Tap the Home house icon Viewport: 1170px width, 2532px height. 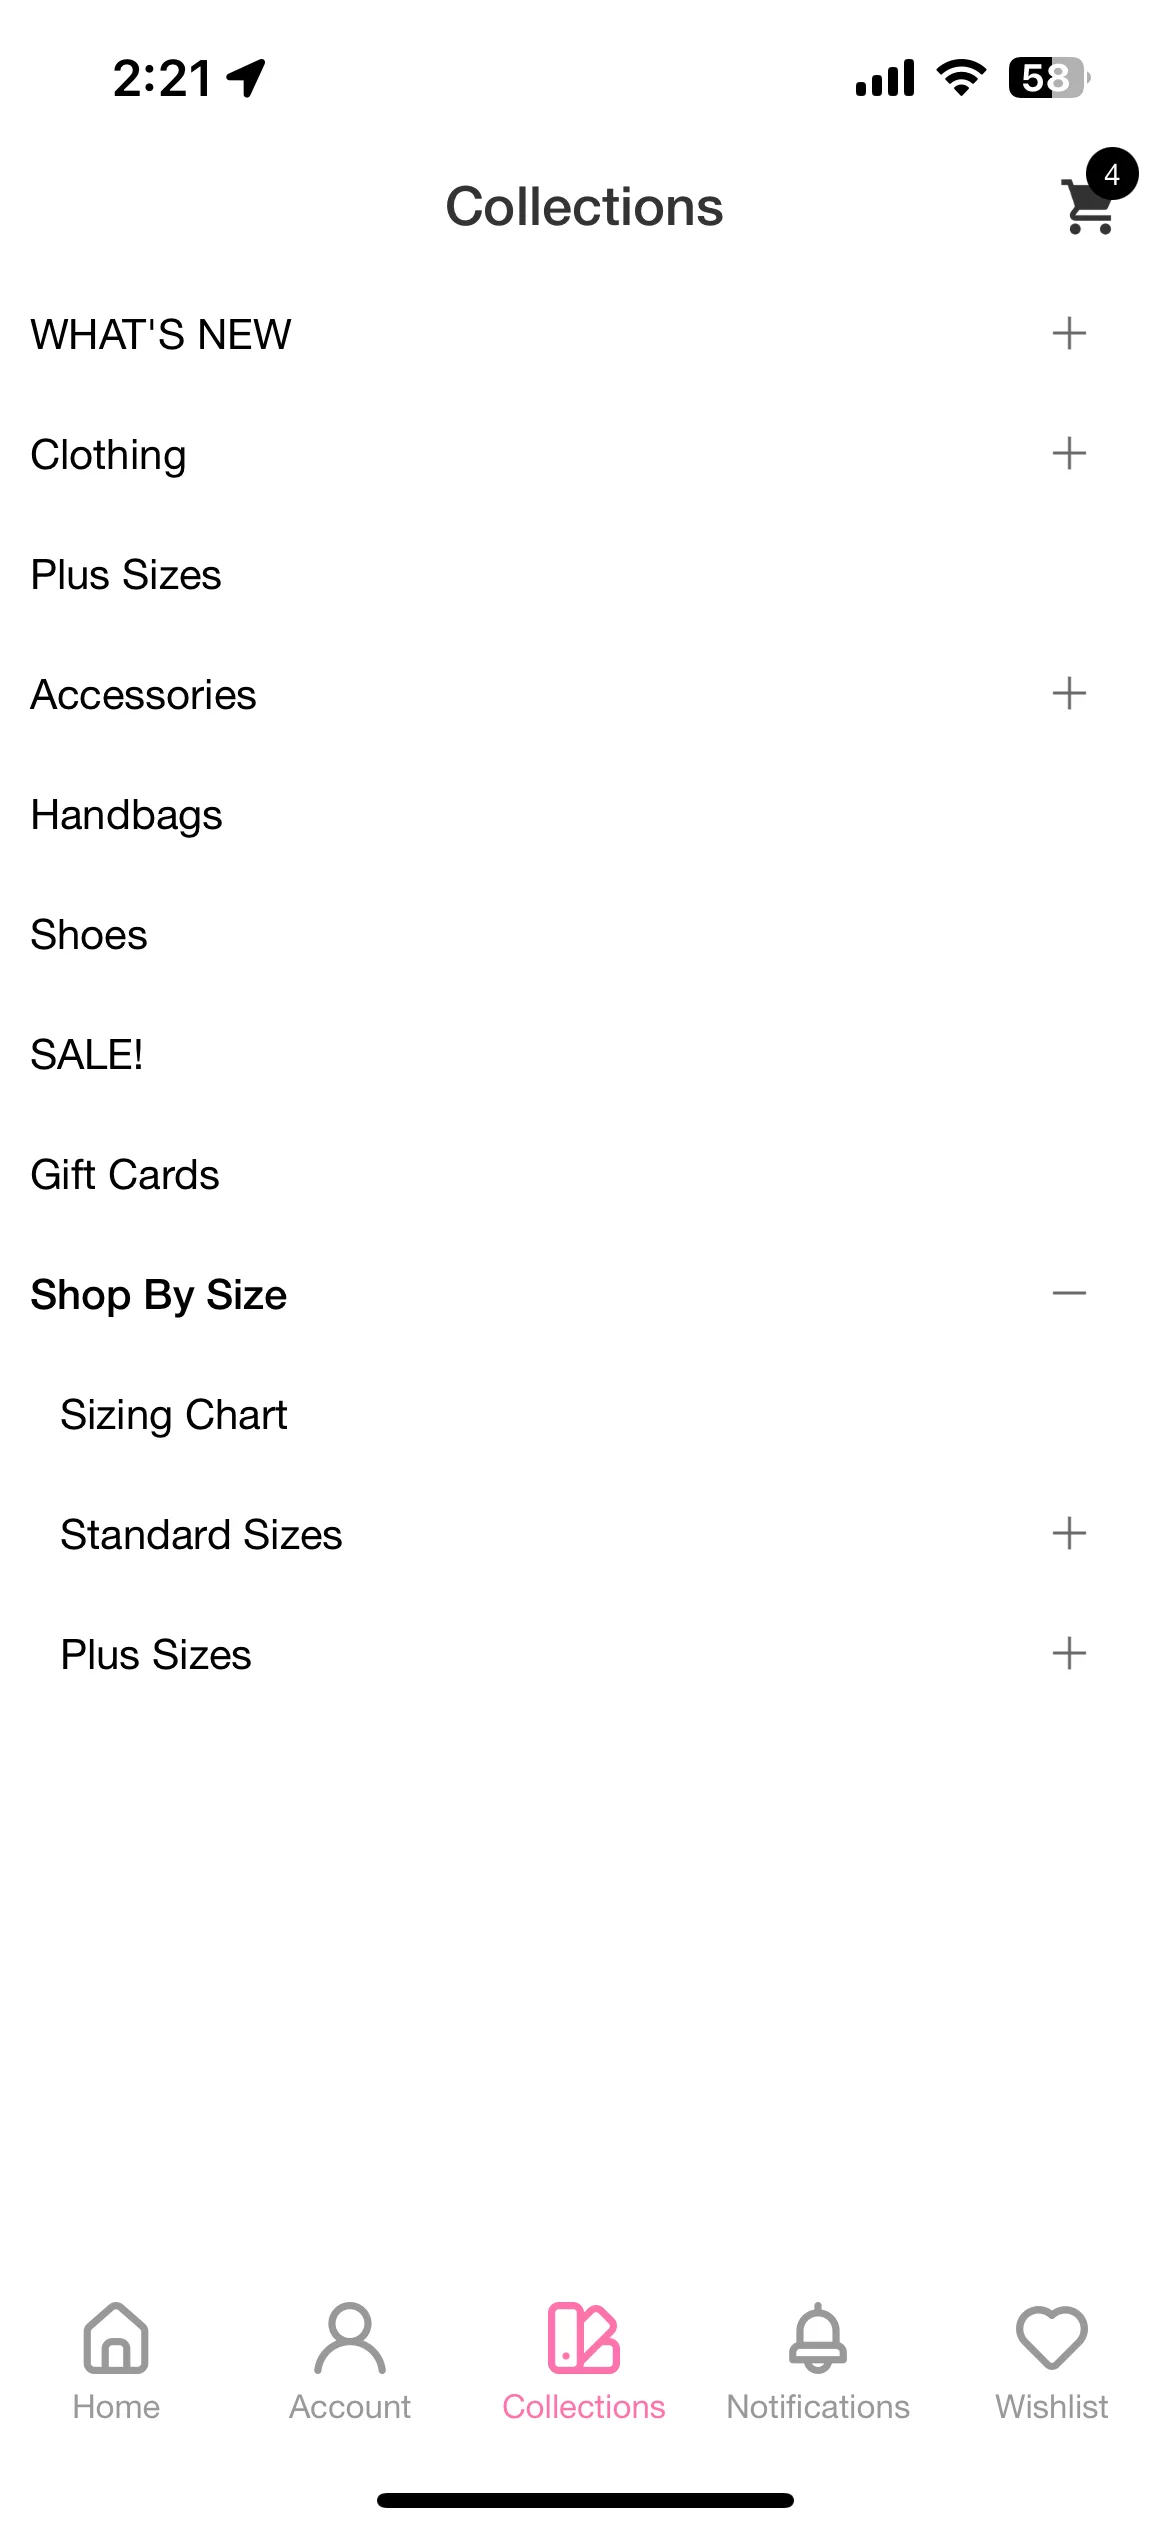pyautogui.click(x=116, y=2338)
